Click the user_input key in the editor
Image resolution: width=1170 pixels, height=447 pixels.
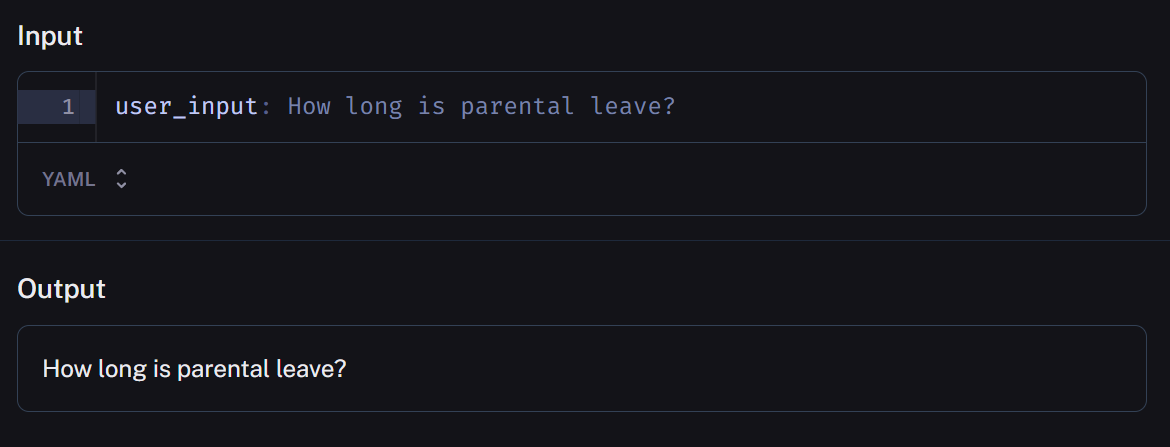[x=186, y=106]
